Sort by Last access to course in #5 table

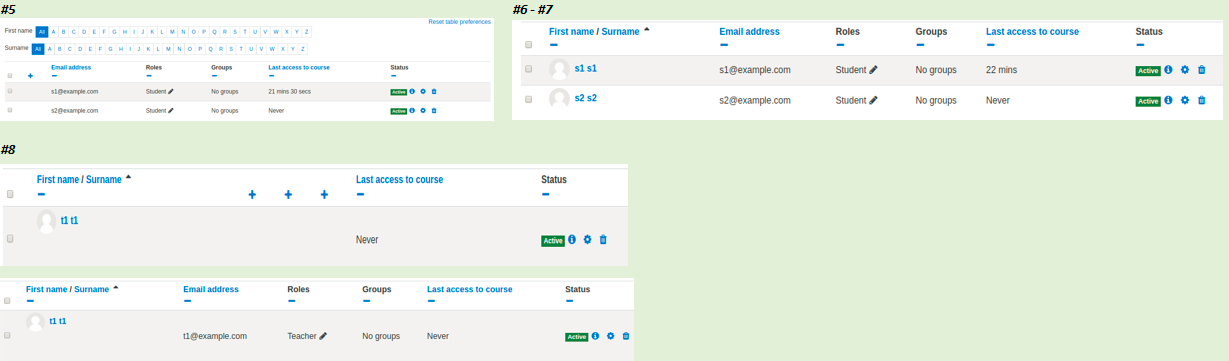(299, 67)
